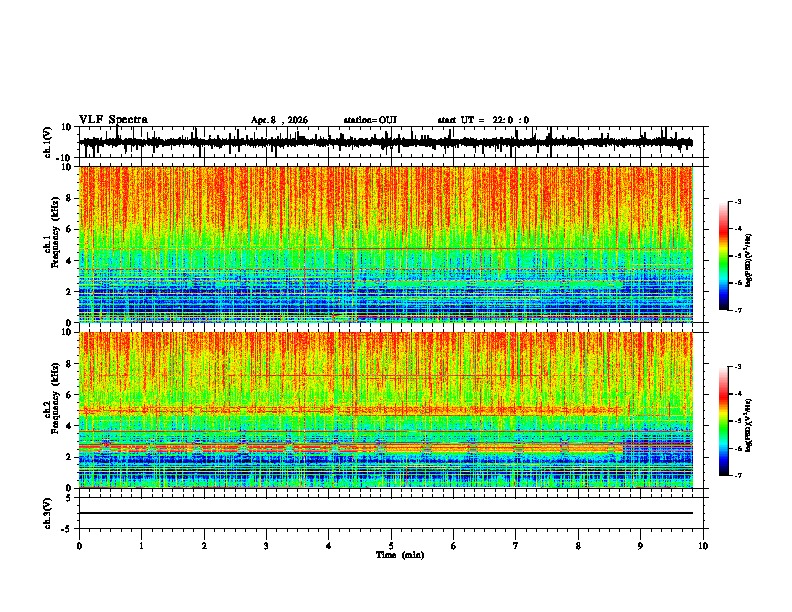This screenshot has width=792, height=612.
Task: Select the "Apr. 8 , 2026" date text
Action: [x=279, y=120]
